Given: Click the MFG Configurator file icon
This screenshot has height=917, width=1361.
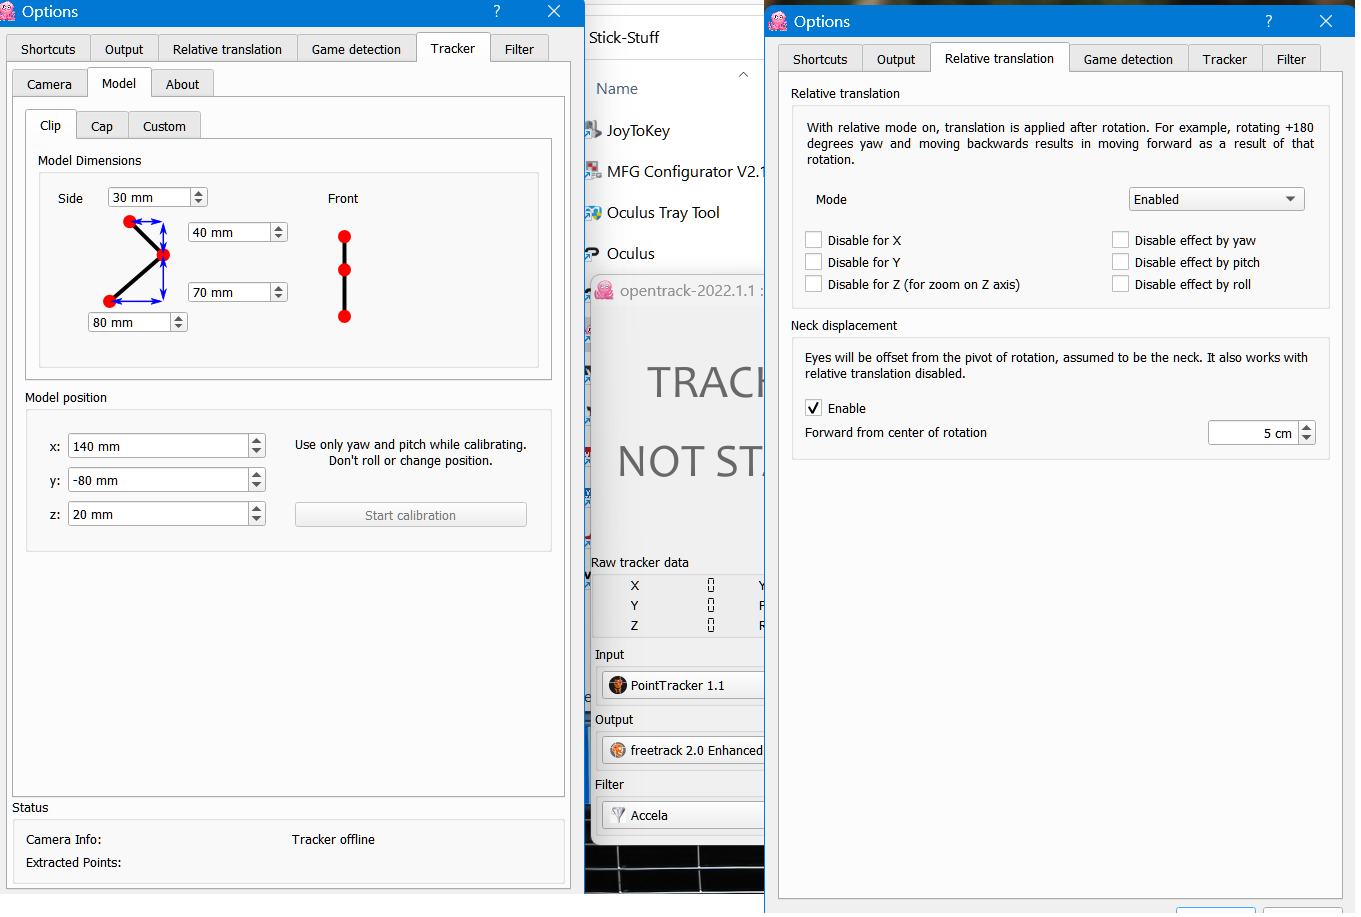Looking at the screenshot, I should [x=593, y=171].
